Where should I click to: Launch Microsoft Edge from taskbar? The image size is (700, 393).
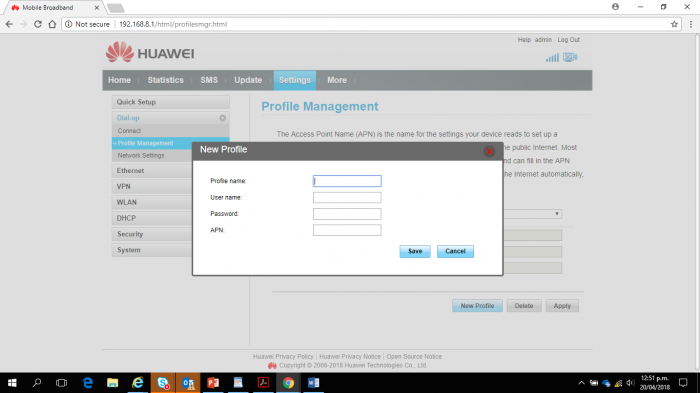pos(88,383)
